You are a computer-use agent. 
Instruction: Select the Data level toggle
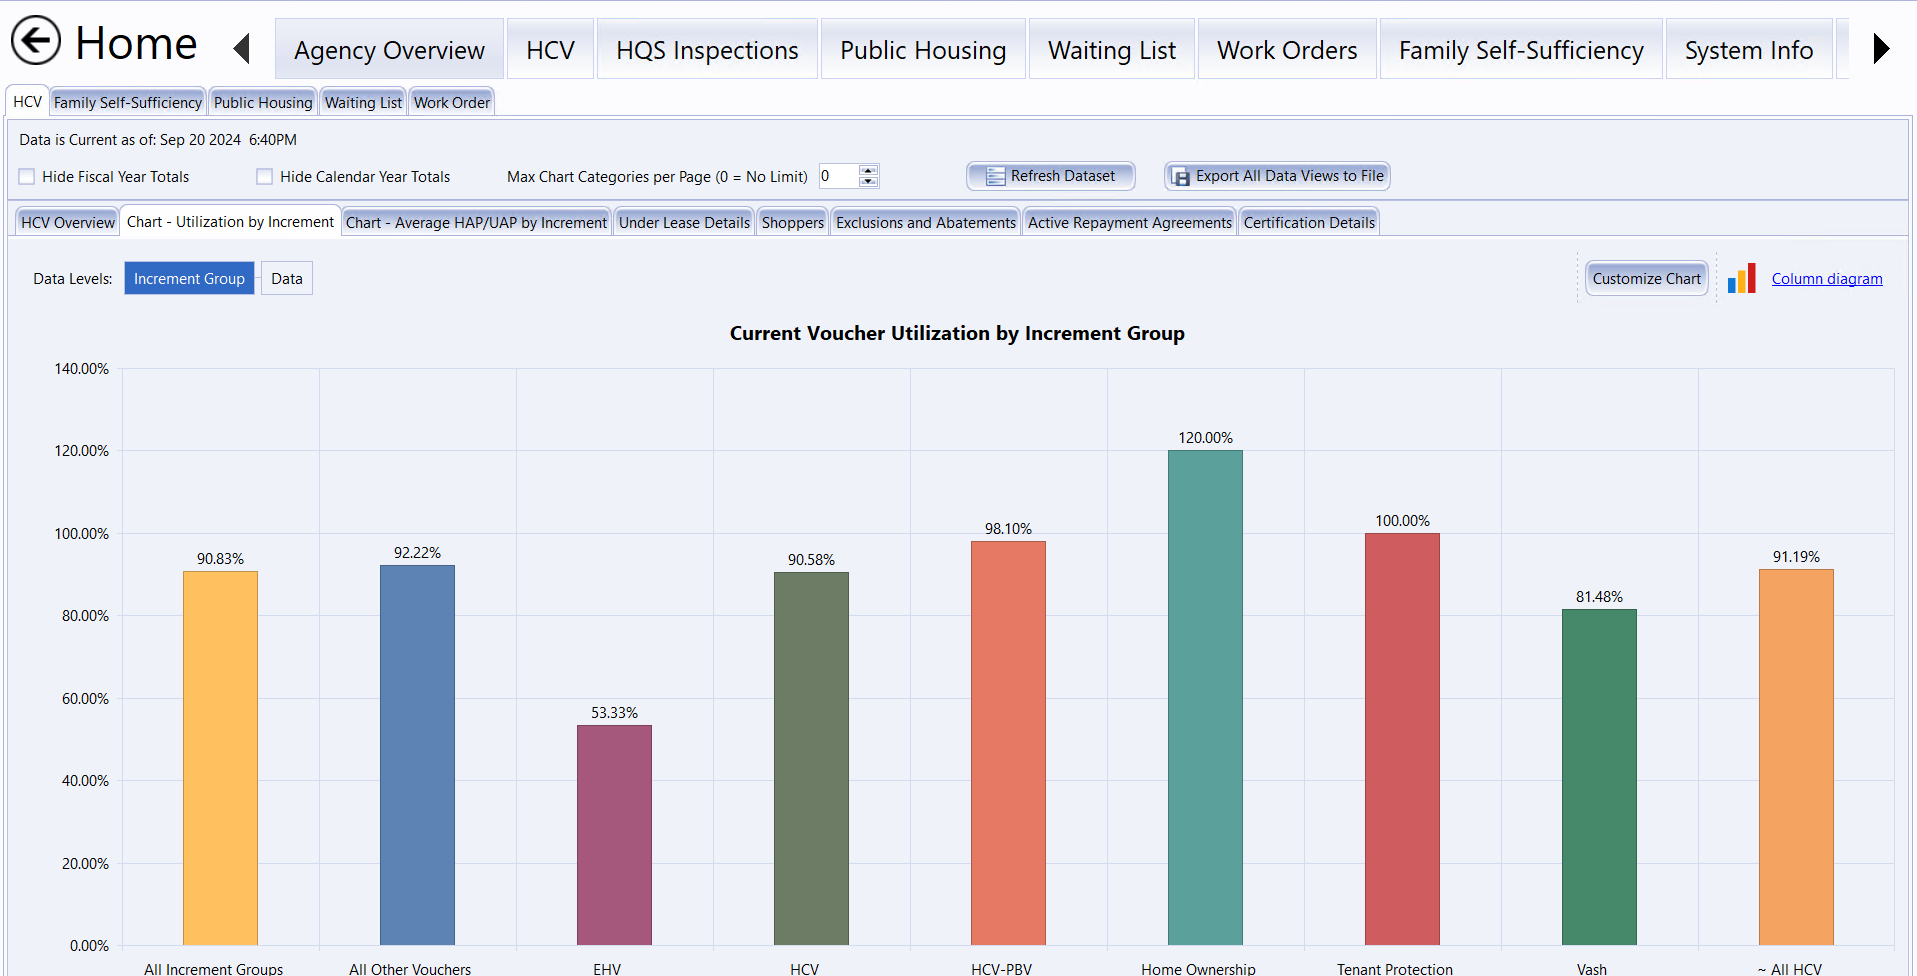pyautogui.click(x=287, y=279)
